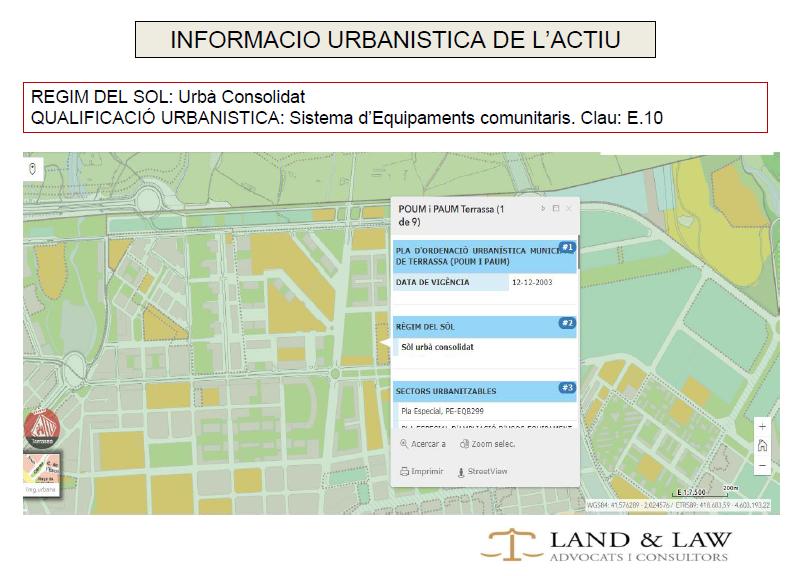
Task: Print using the Imprimir action
Action: click(x=421, y=471)
